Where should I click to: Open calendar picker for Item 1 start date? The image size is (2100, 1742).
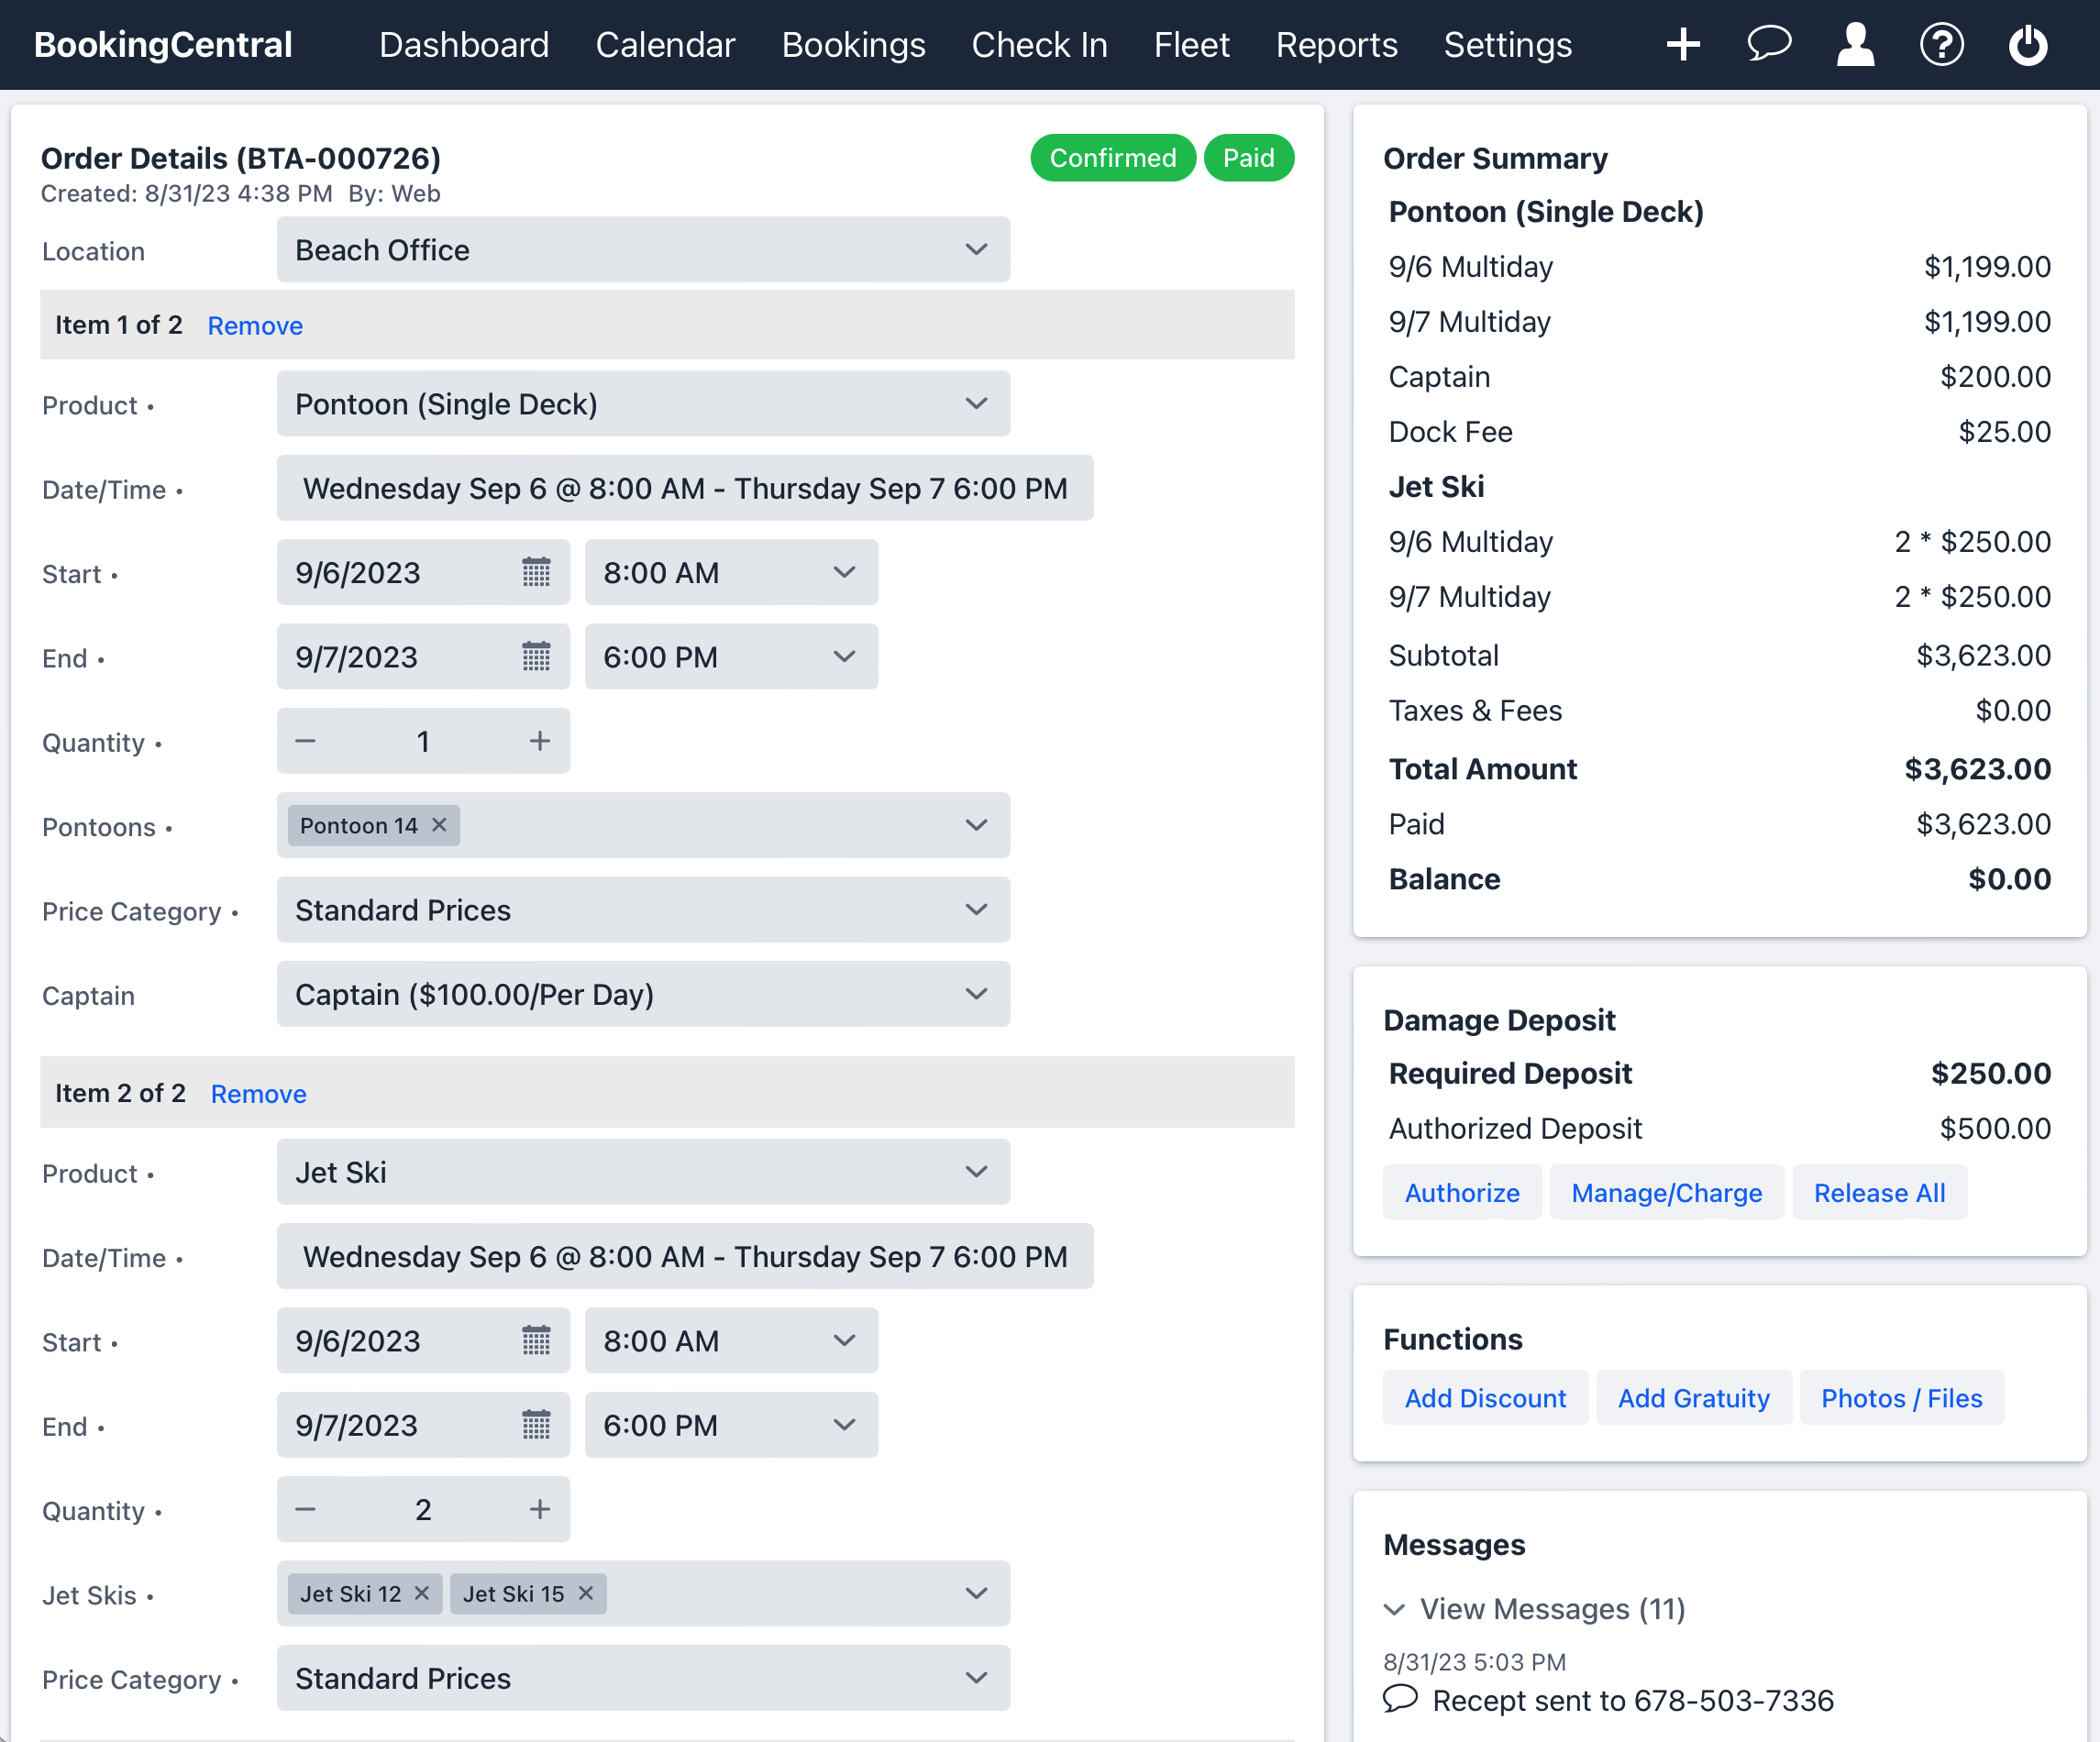tap(536, 573)
